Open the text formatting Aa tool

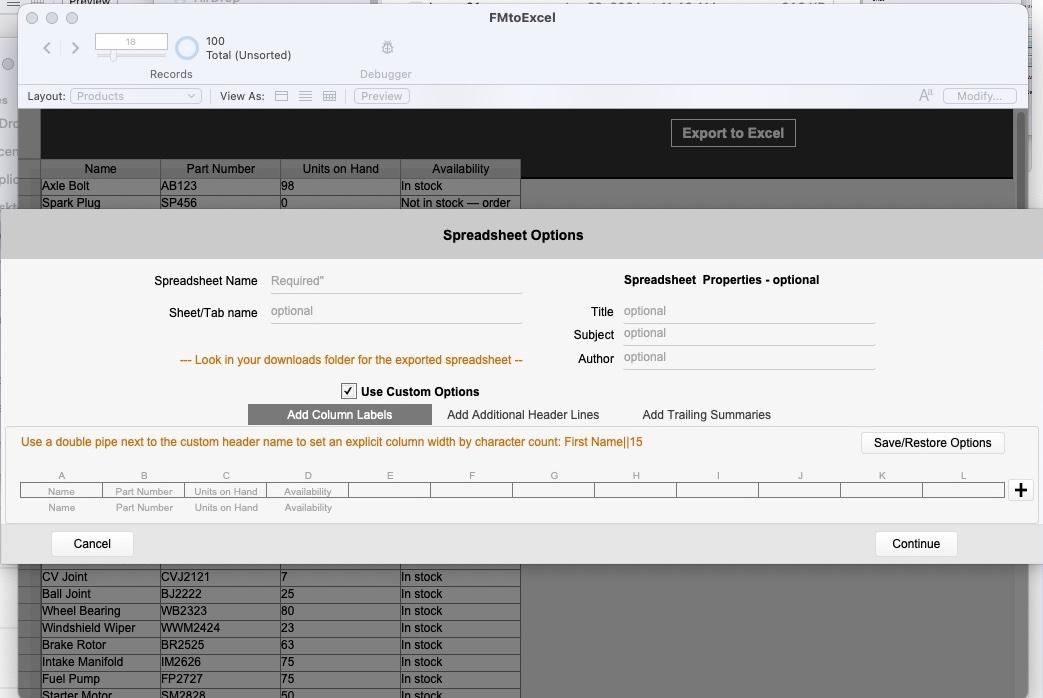coord(924,95)
